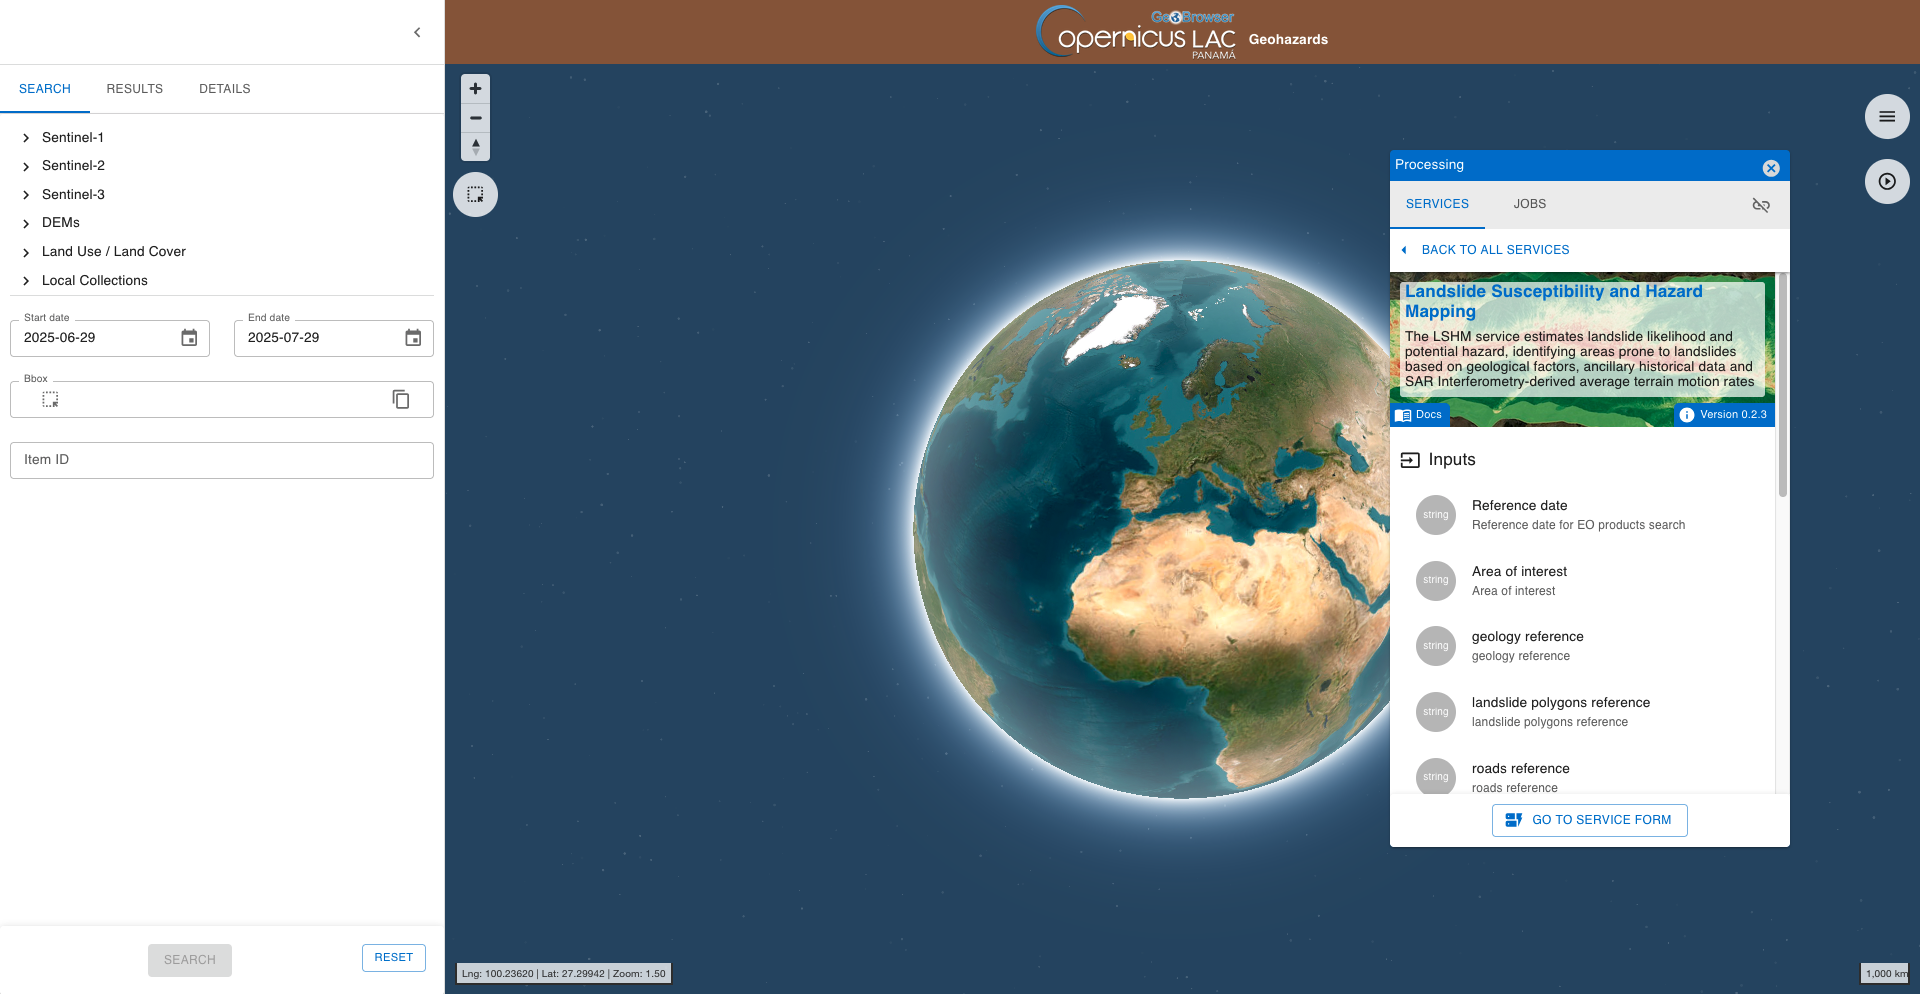The width and height of the screenshot is (1920, 994).
Task: Click the processing play circle button
Action: tap(1886, 182)
